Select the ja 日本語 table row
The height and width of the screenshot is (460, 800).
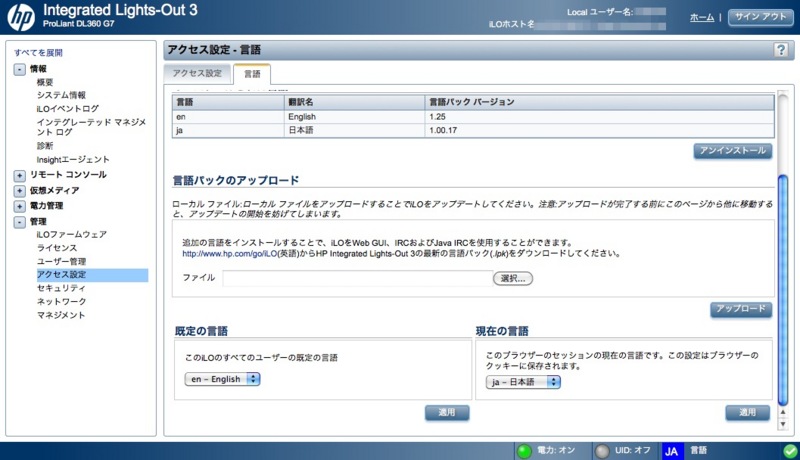pyautogui.click(x=473, y=131)
